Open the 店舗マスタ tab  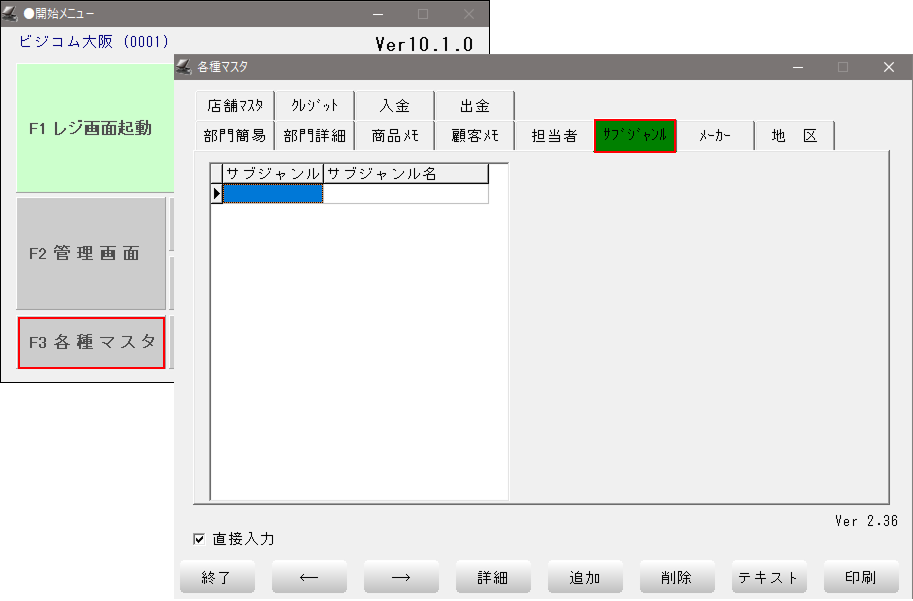click(x=235, y=106)
